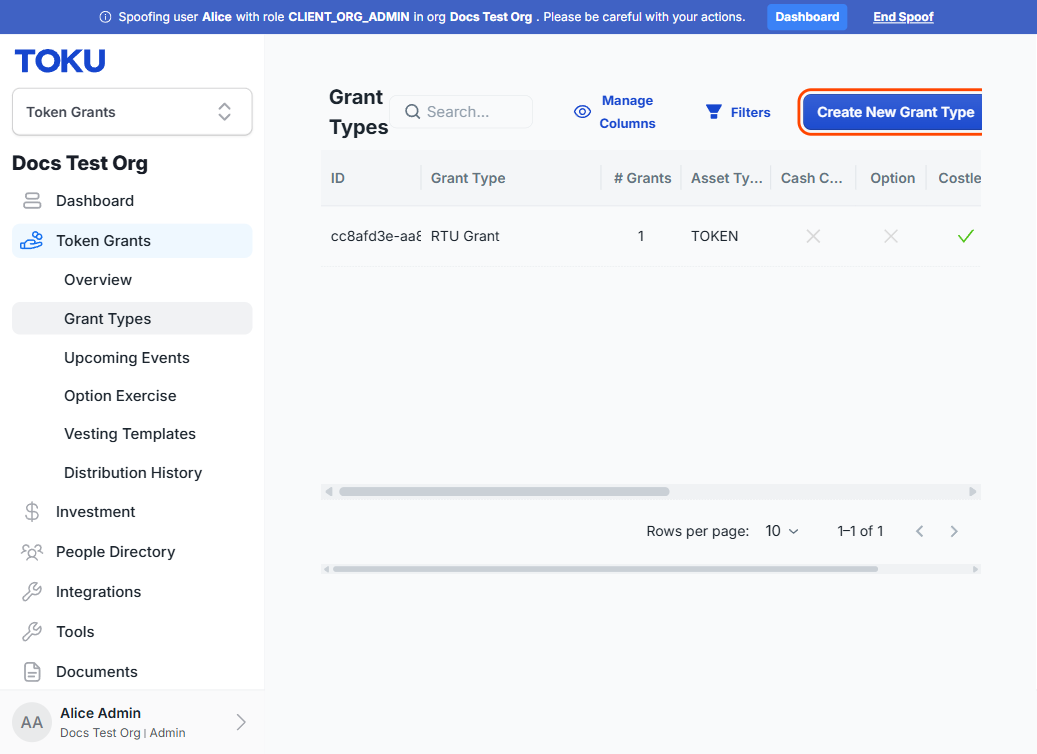Open Distribution History page
The width and height of the screenshot is (1037, 754).
[133, 473]
